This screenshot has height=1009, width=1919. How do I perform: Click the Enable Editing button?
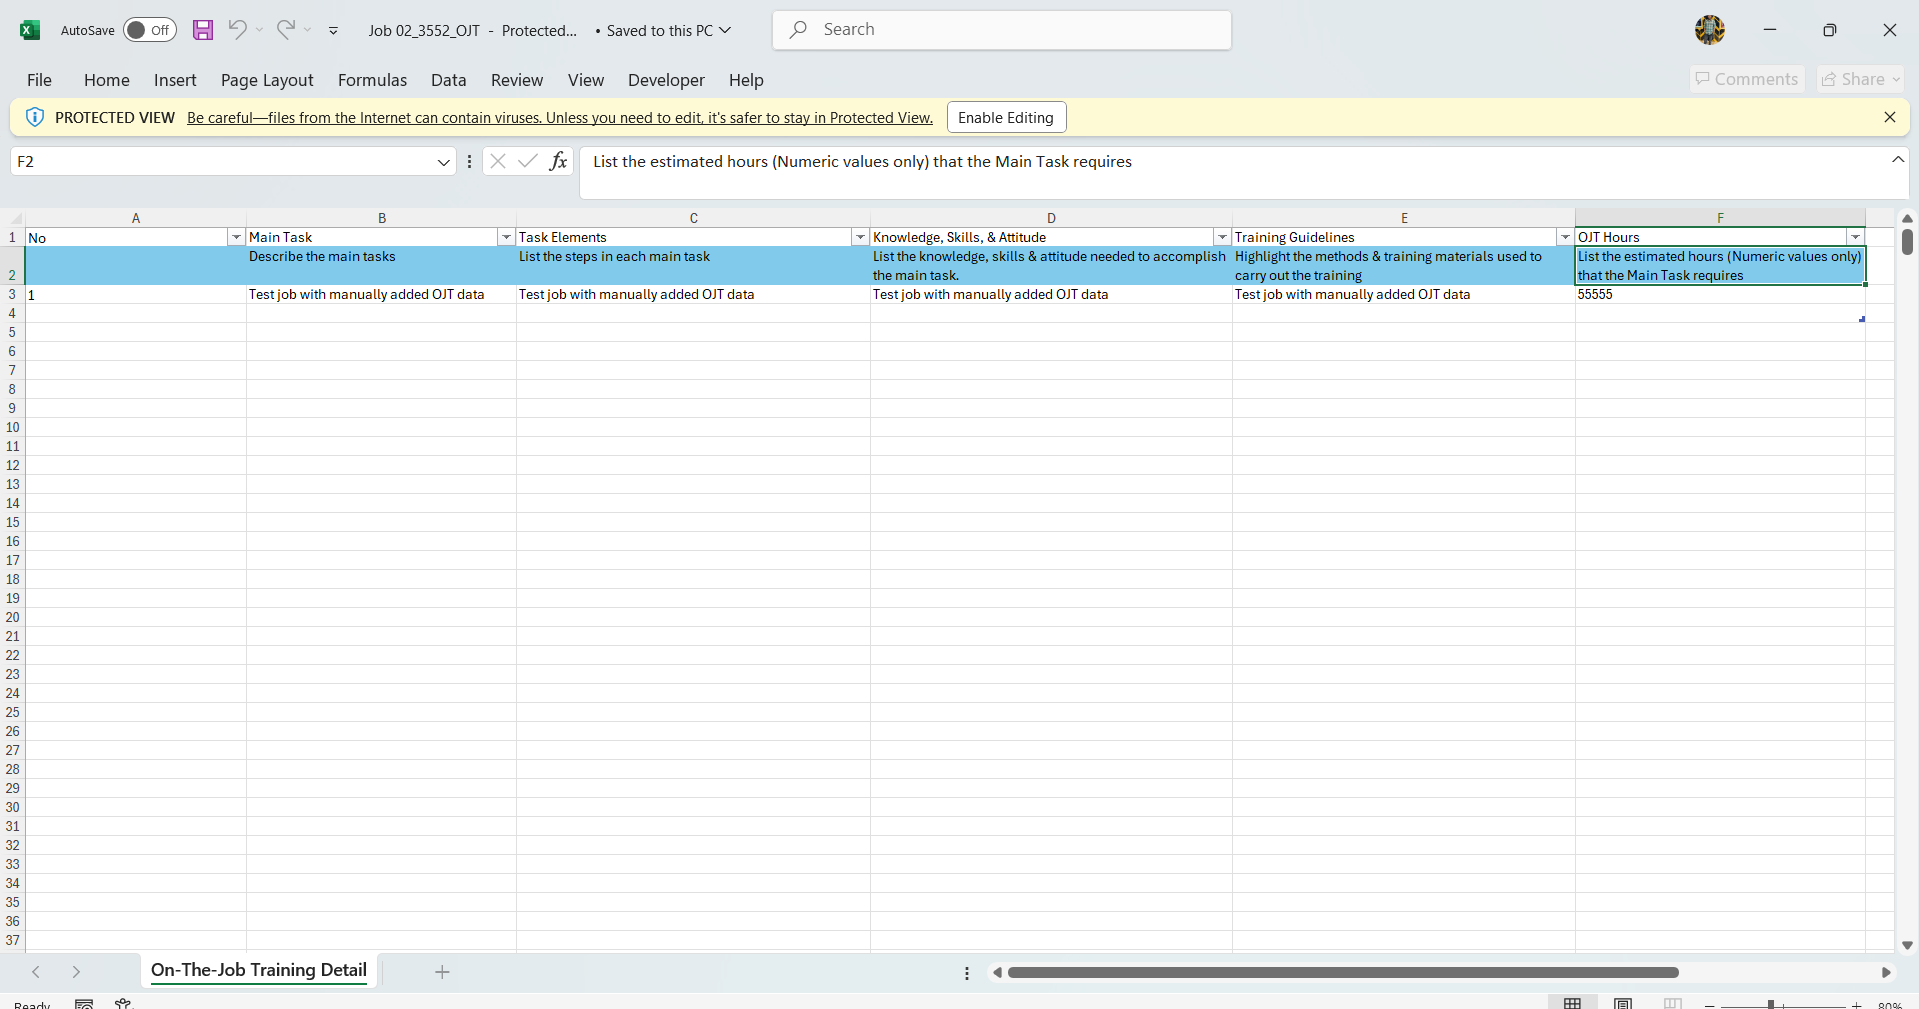click(1006, 117)
